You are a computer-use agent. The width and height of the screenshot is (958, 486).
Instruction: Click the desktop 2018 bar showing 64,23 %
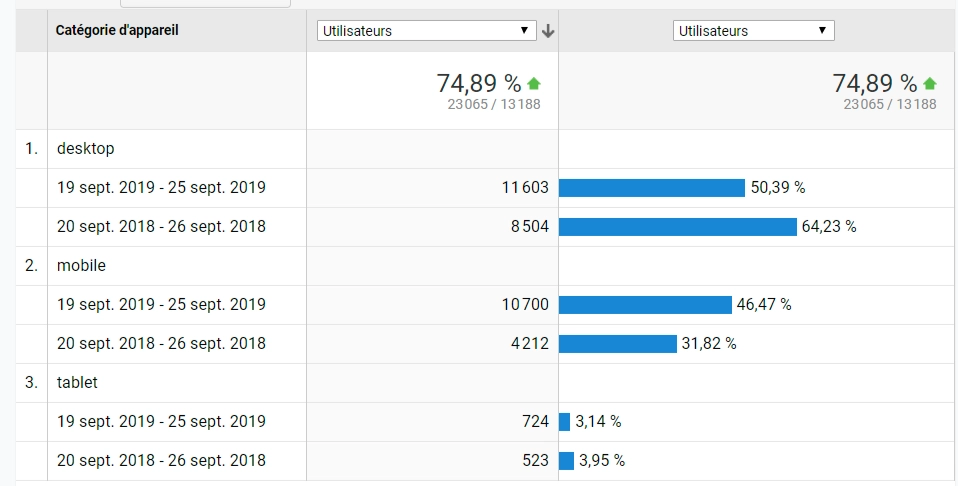[677, 226]
